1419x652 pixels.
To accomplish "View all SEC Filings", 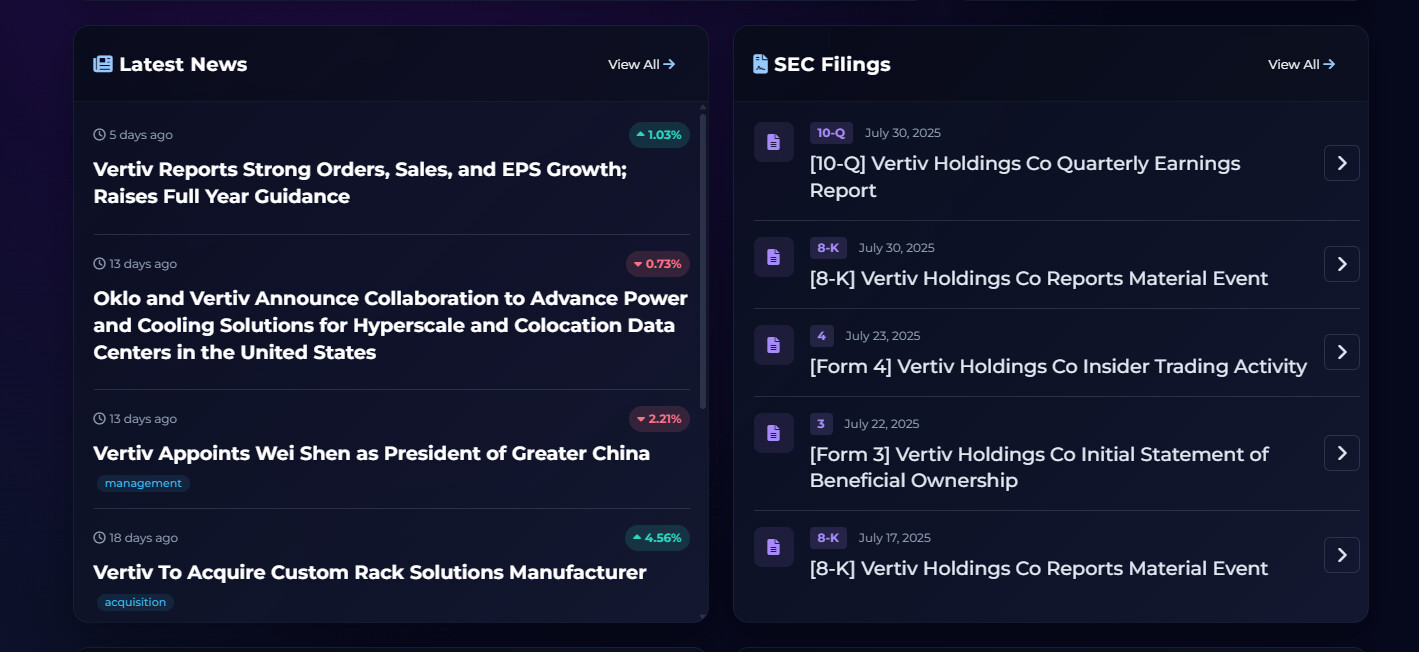I will click(1301, 64).
